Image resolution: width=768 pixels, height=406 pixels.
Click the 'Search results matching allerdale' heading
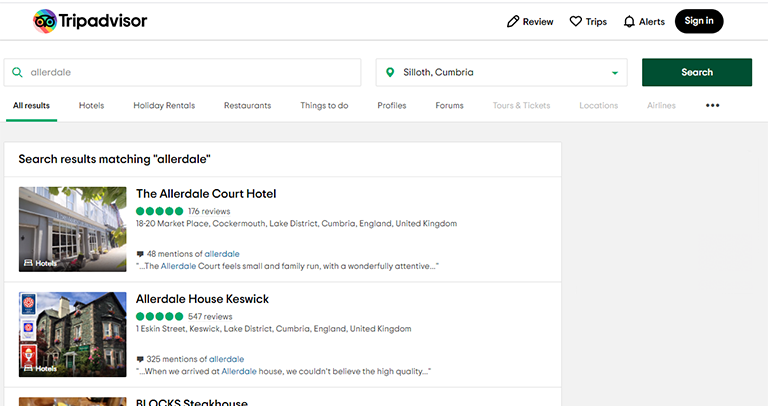[114, 159]
